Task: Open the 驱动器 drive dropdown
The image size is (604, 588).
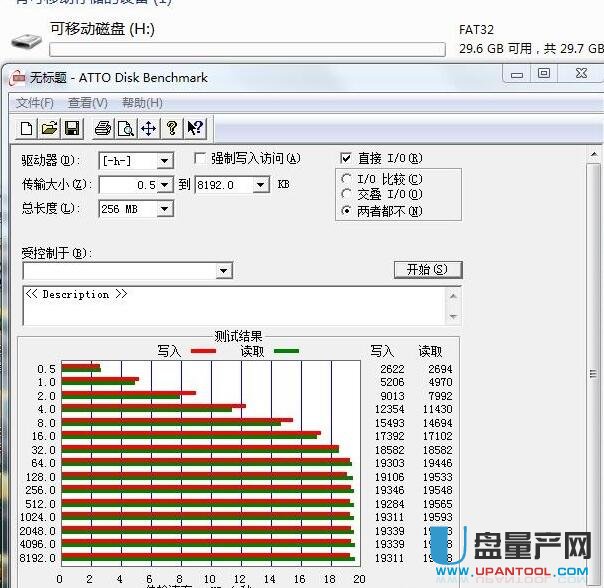Action: point(165,161)
